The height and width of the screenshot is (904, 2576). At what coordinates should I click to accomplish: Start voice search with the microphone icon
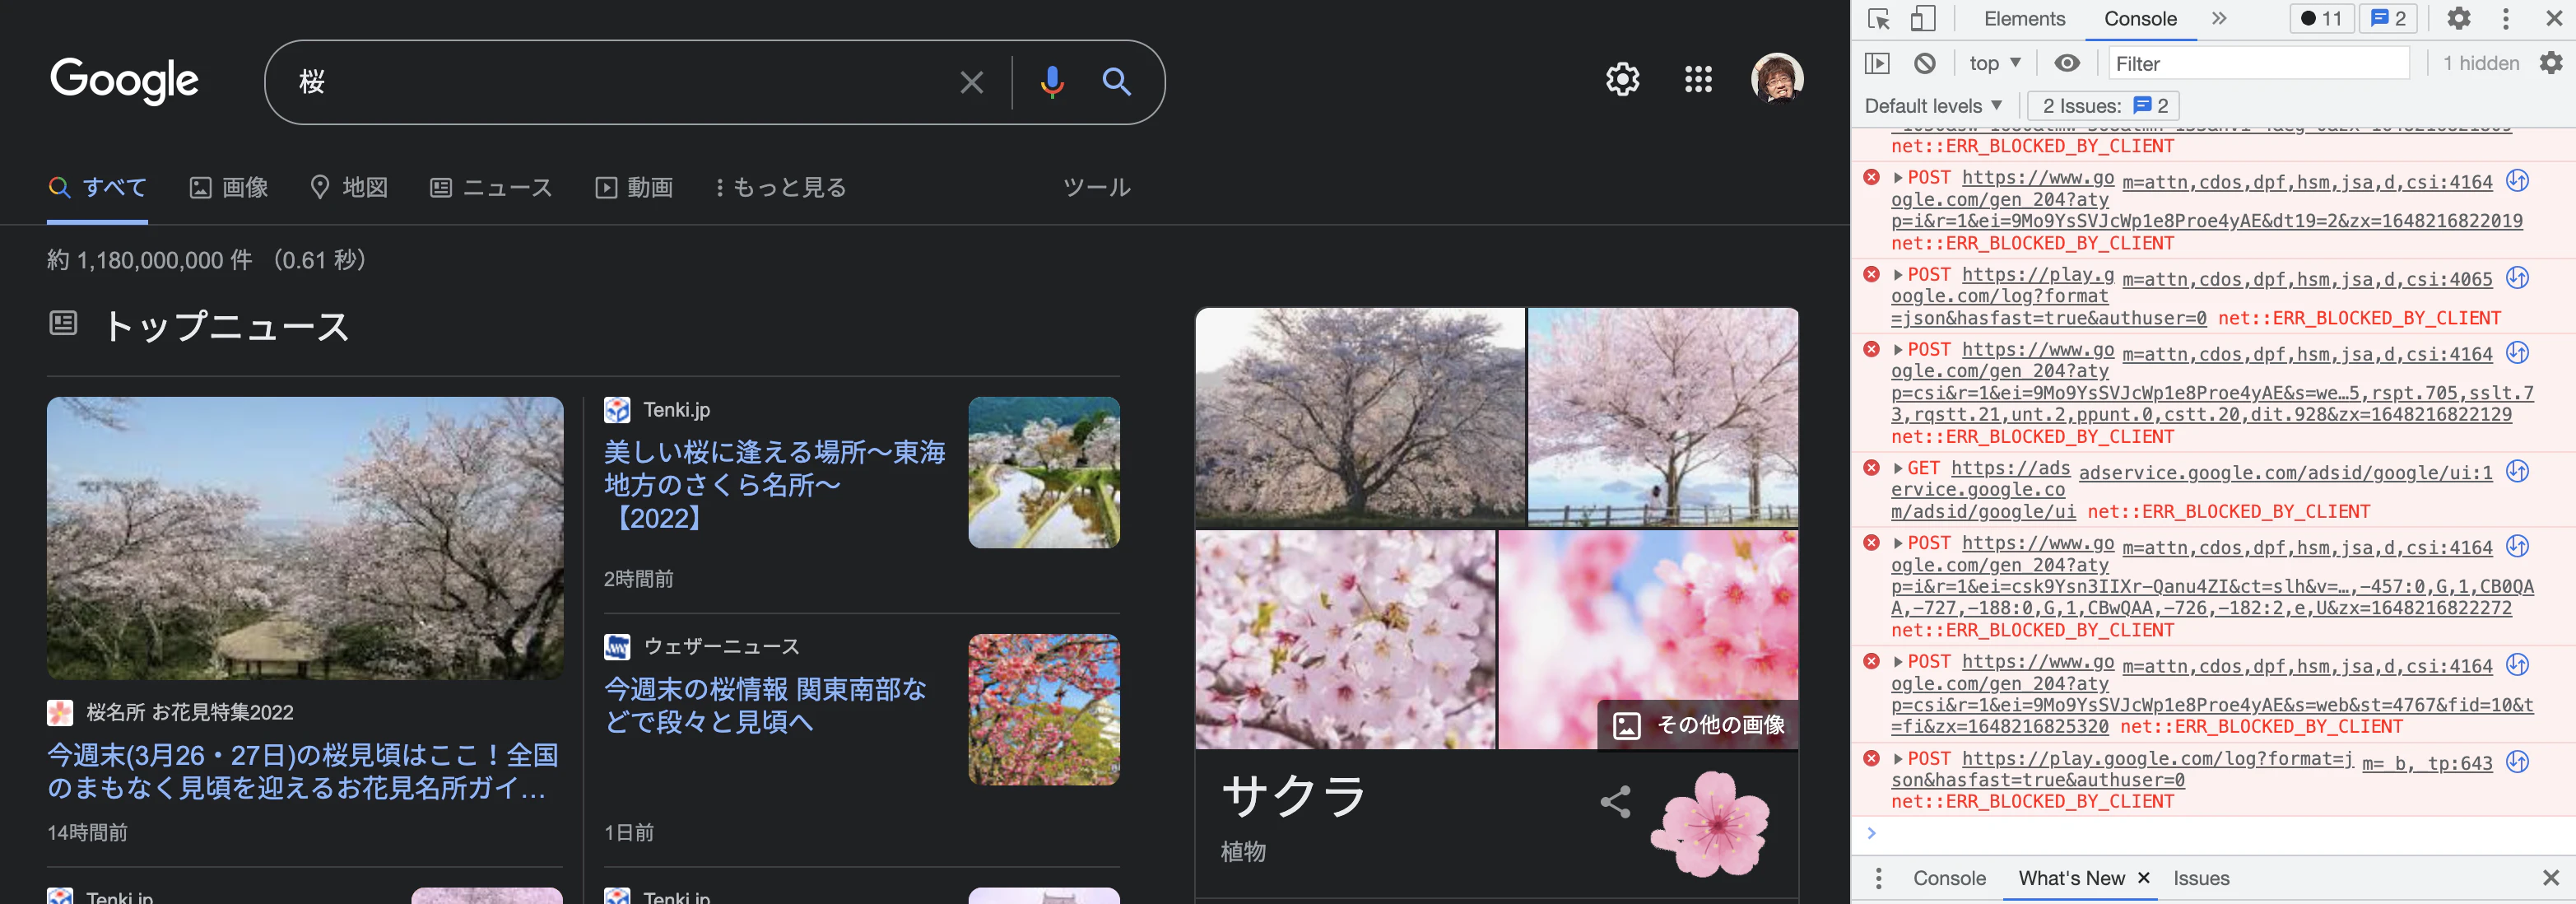[1051, 82]
